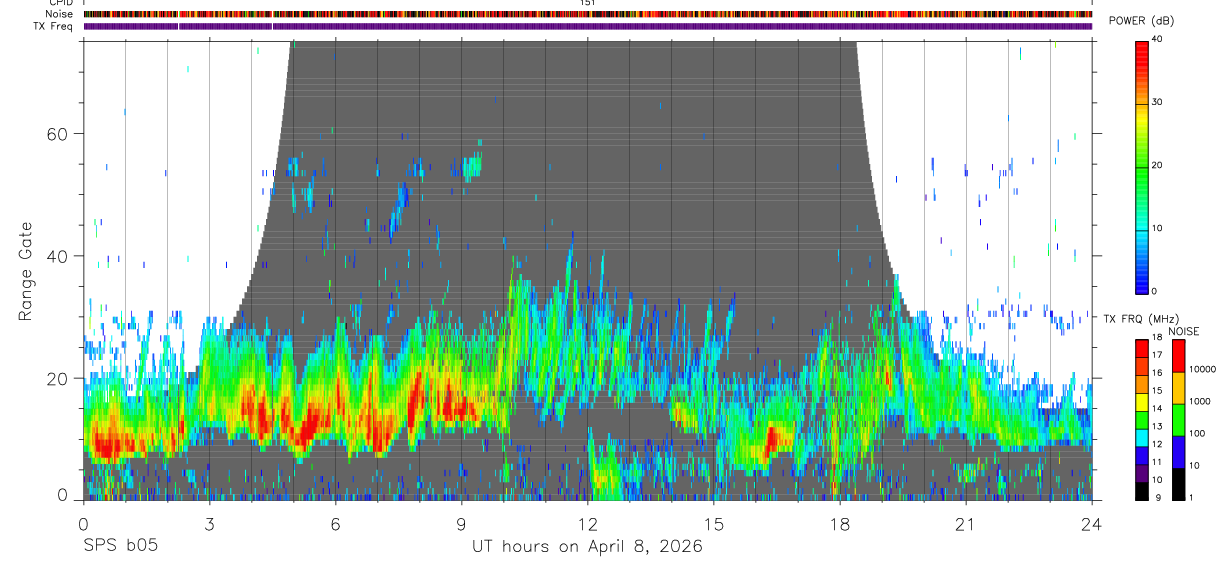Click the 9 tick on UT hours axis
The width and height of the screenshot is (1228, 567).
461,524
